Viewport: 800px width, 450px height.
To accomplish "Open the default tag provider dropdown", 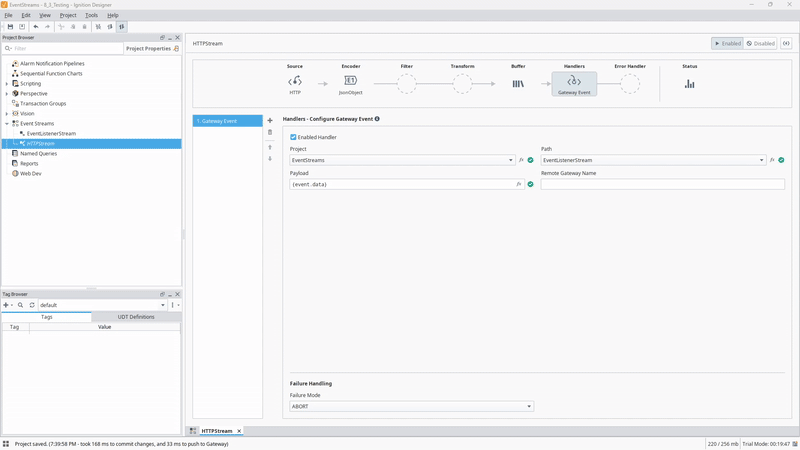I will 102,305.
